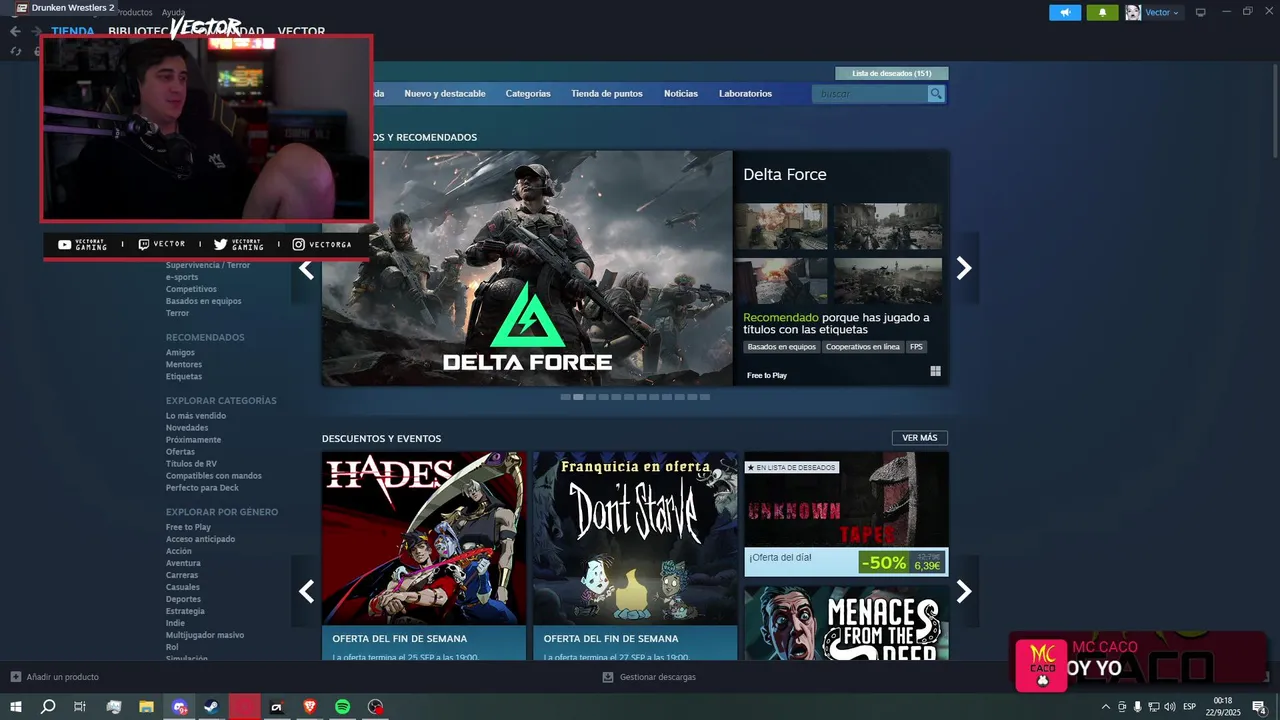
Task: Click 'Competitivos' sidebar link
Action: click(191, 289)
